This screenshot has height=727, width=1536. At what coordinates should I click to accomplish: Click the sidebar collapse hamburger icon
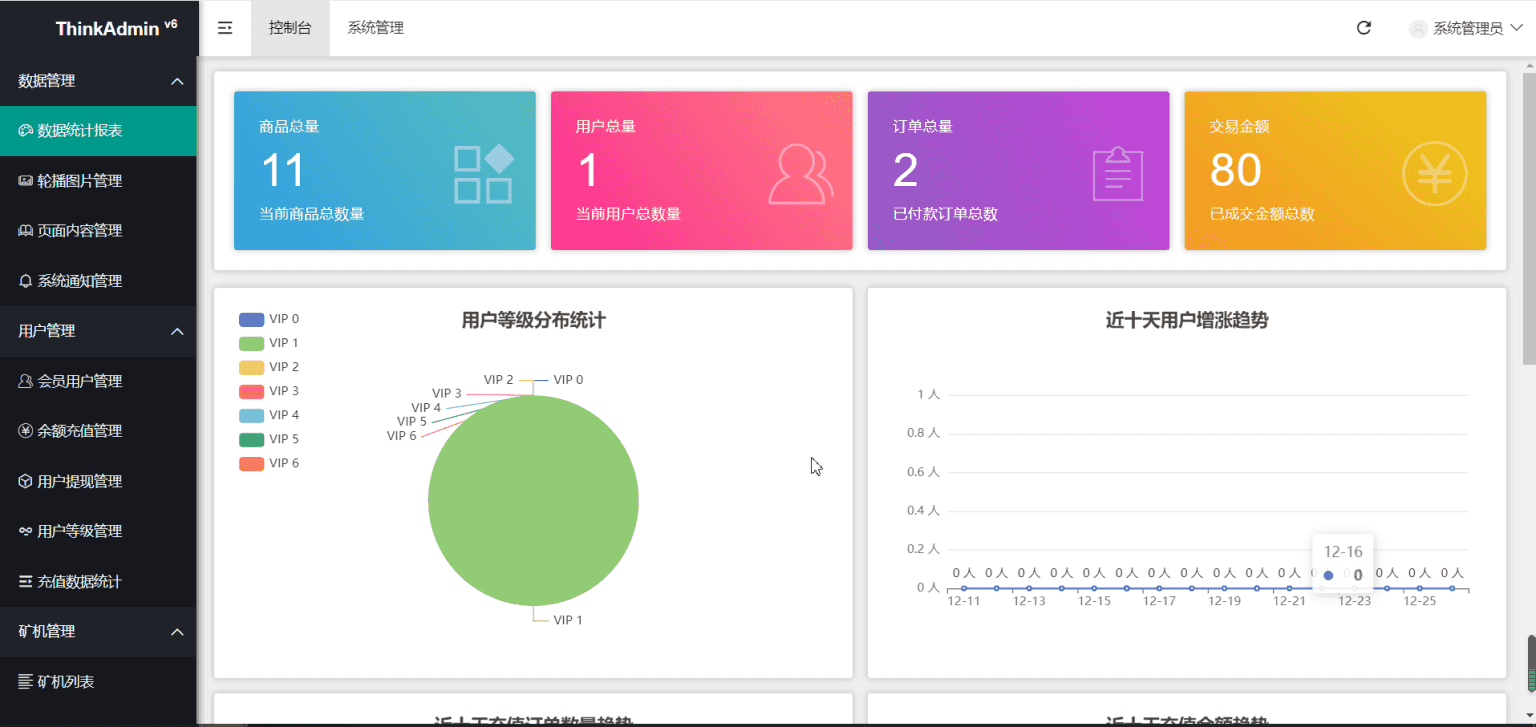point(225,28)
